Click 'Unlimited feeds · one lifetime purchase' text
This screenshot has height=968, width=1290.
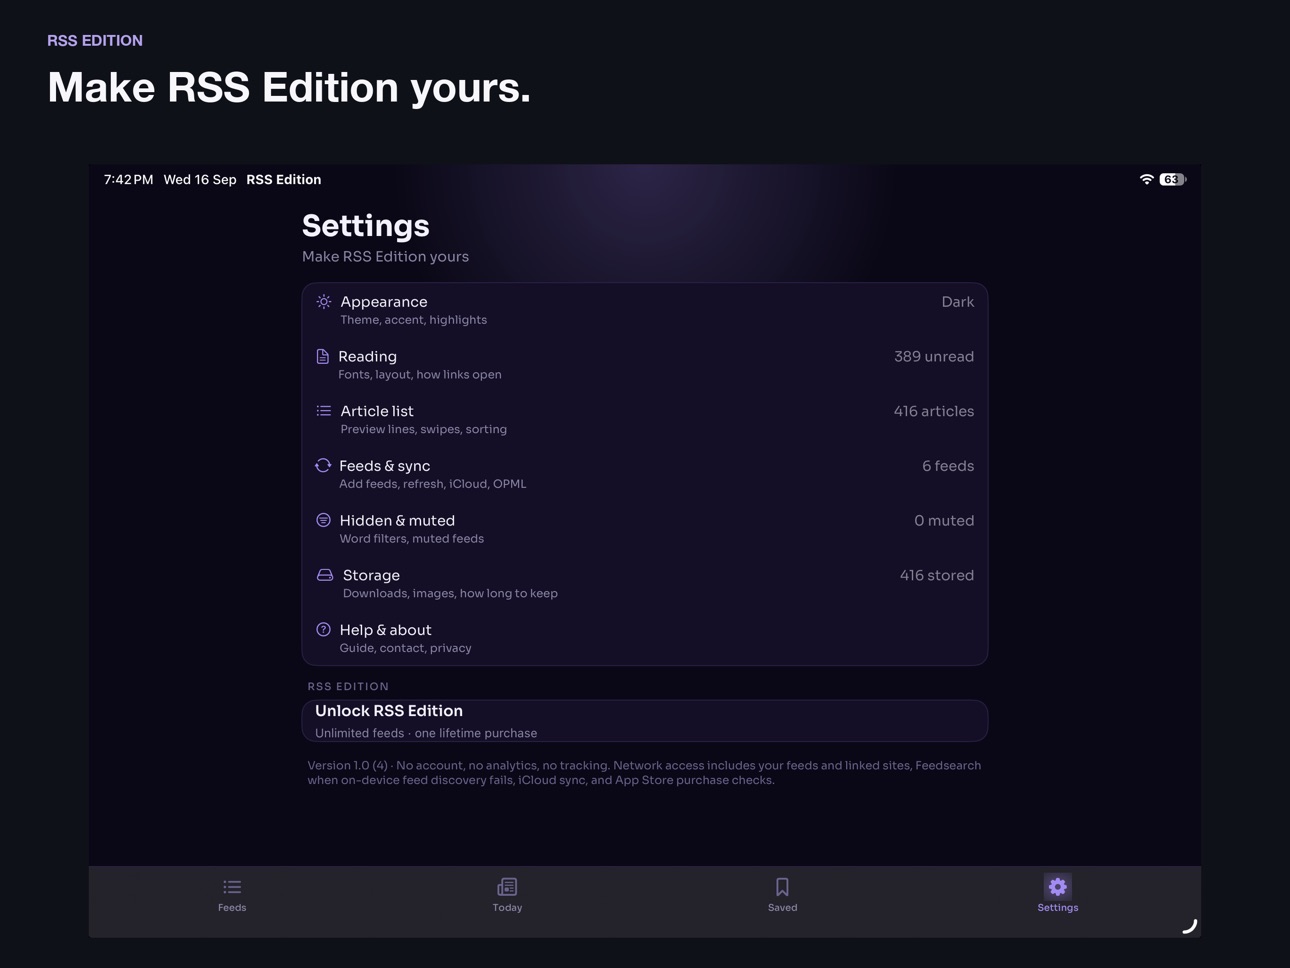(426, 733)
